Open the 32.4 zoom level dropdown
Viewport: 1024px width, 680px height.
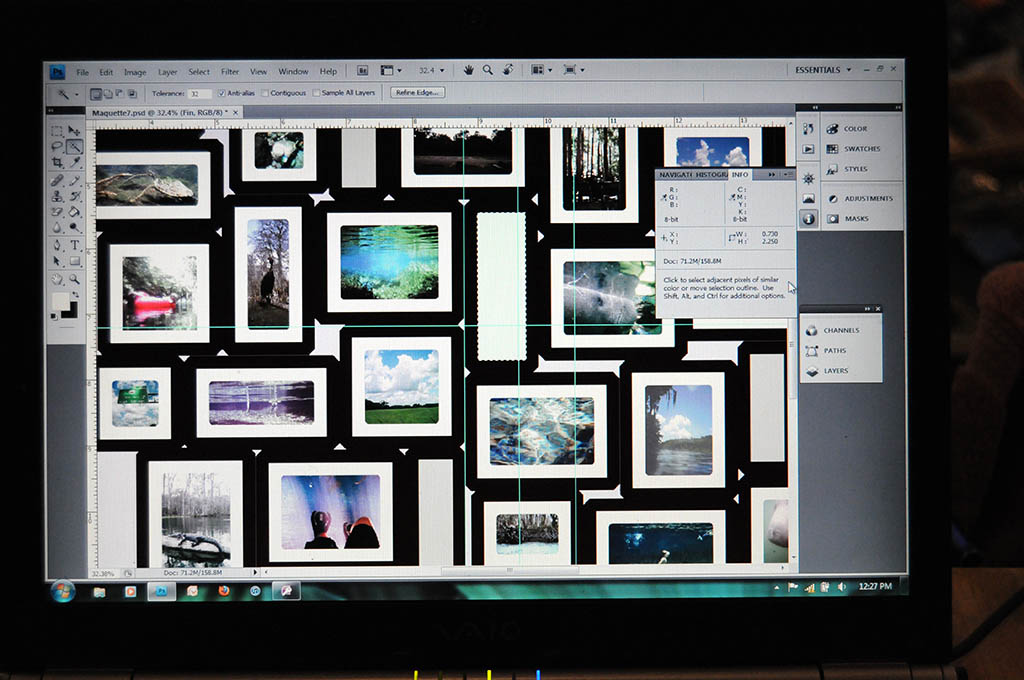coord(433,71)
